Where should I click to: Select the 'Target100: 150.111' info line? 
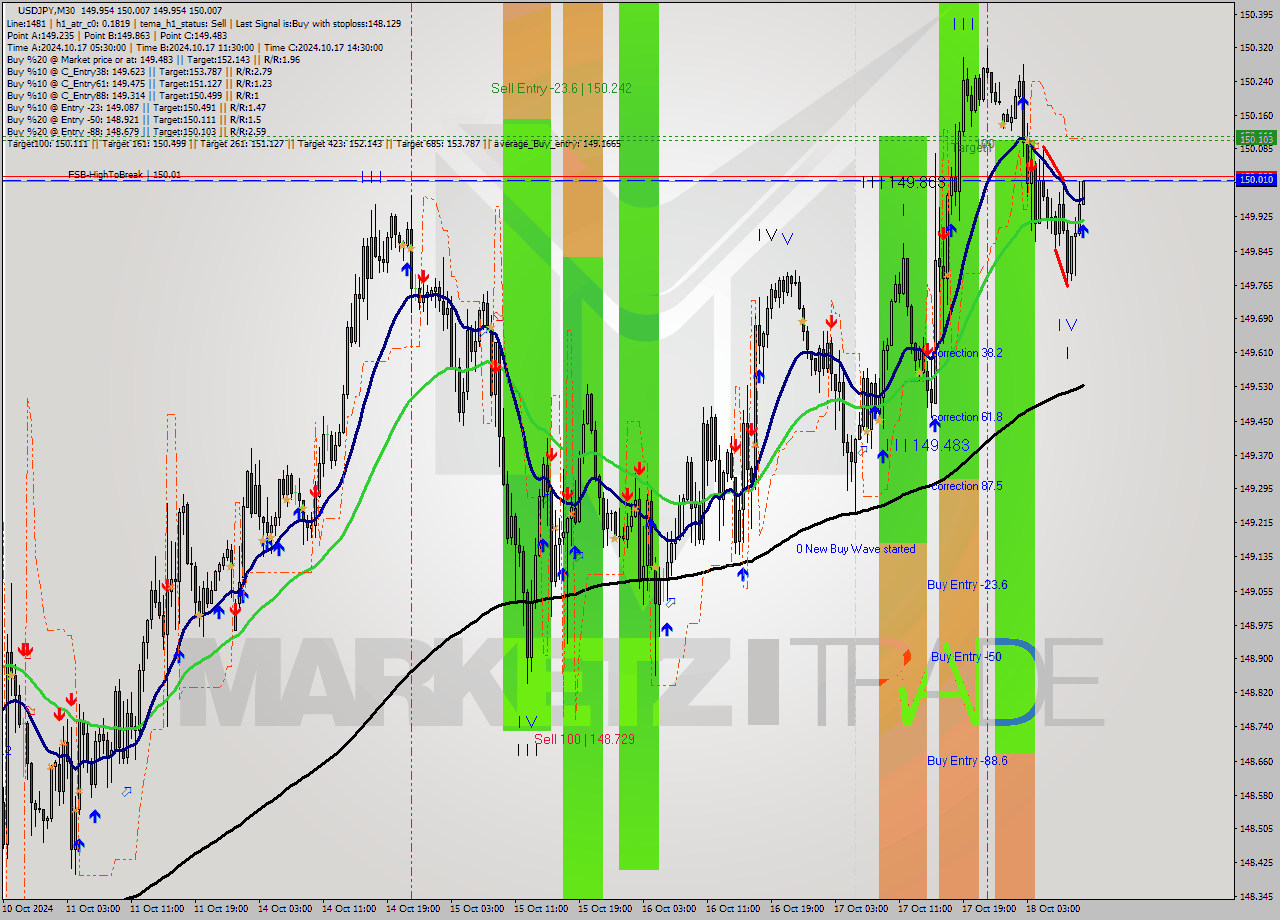313,144
